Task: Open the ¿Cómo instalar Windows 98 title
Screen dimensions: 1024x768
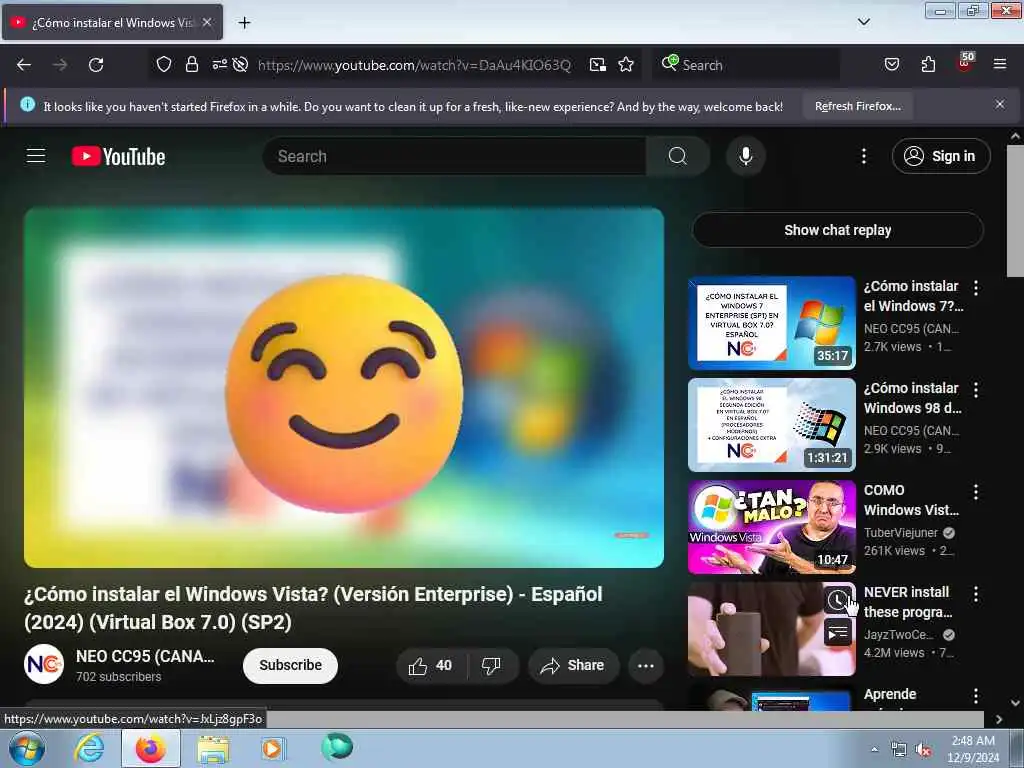Action: pyautogui.click(x=913, y=398)
